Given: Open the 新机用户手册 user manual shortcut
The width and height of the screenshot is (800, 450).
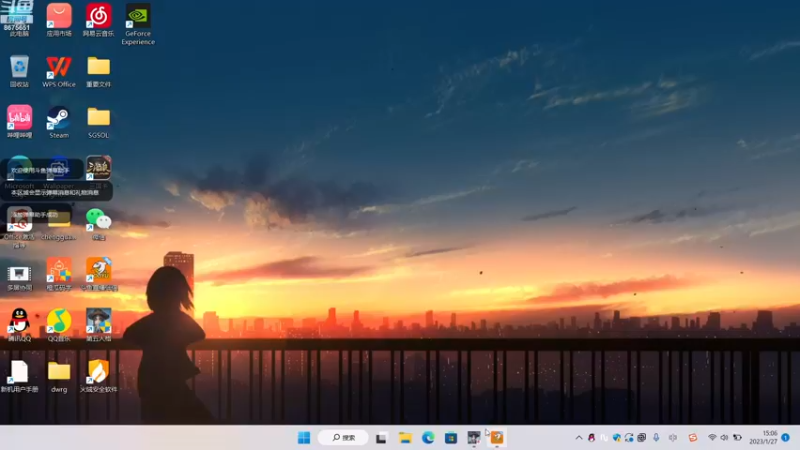Looking at the screenshot, I should point(19,376).
